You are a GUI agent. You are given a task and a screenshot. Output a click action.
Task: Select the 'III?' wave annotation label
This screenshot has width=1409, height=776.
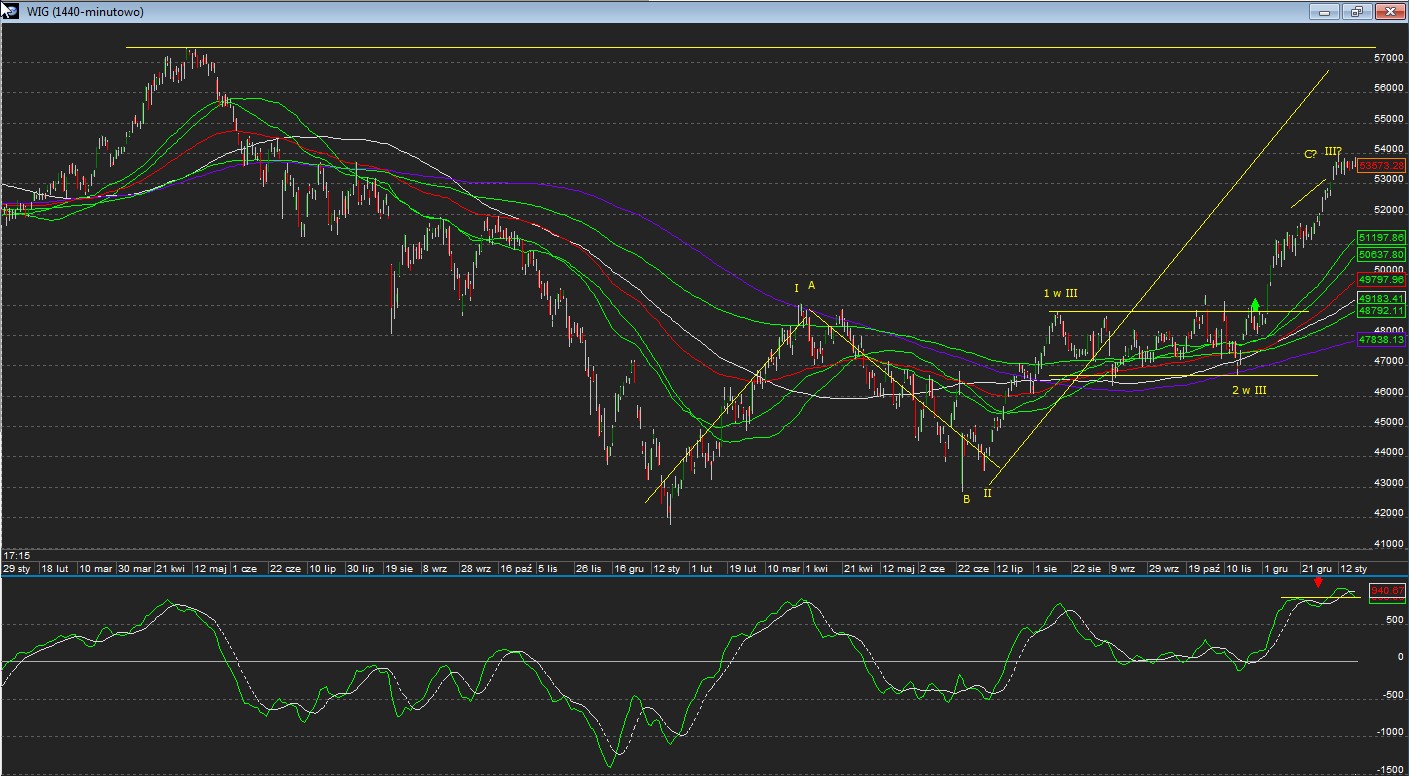click(1333, 151)
